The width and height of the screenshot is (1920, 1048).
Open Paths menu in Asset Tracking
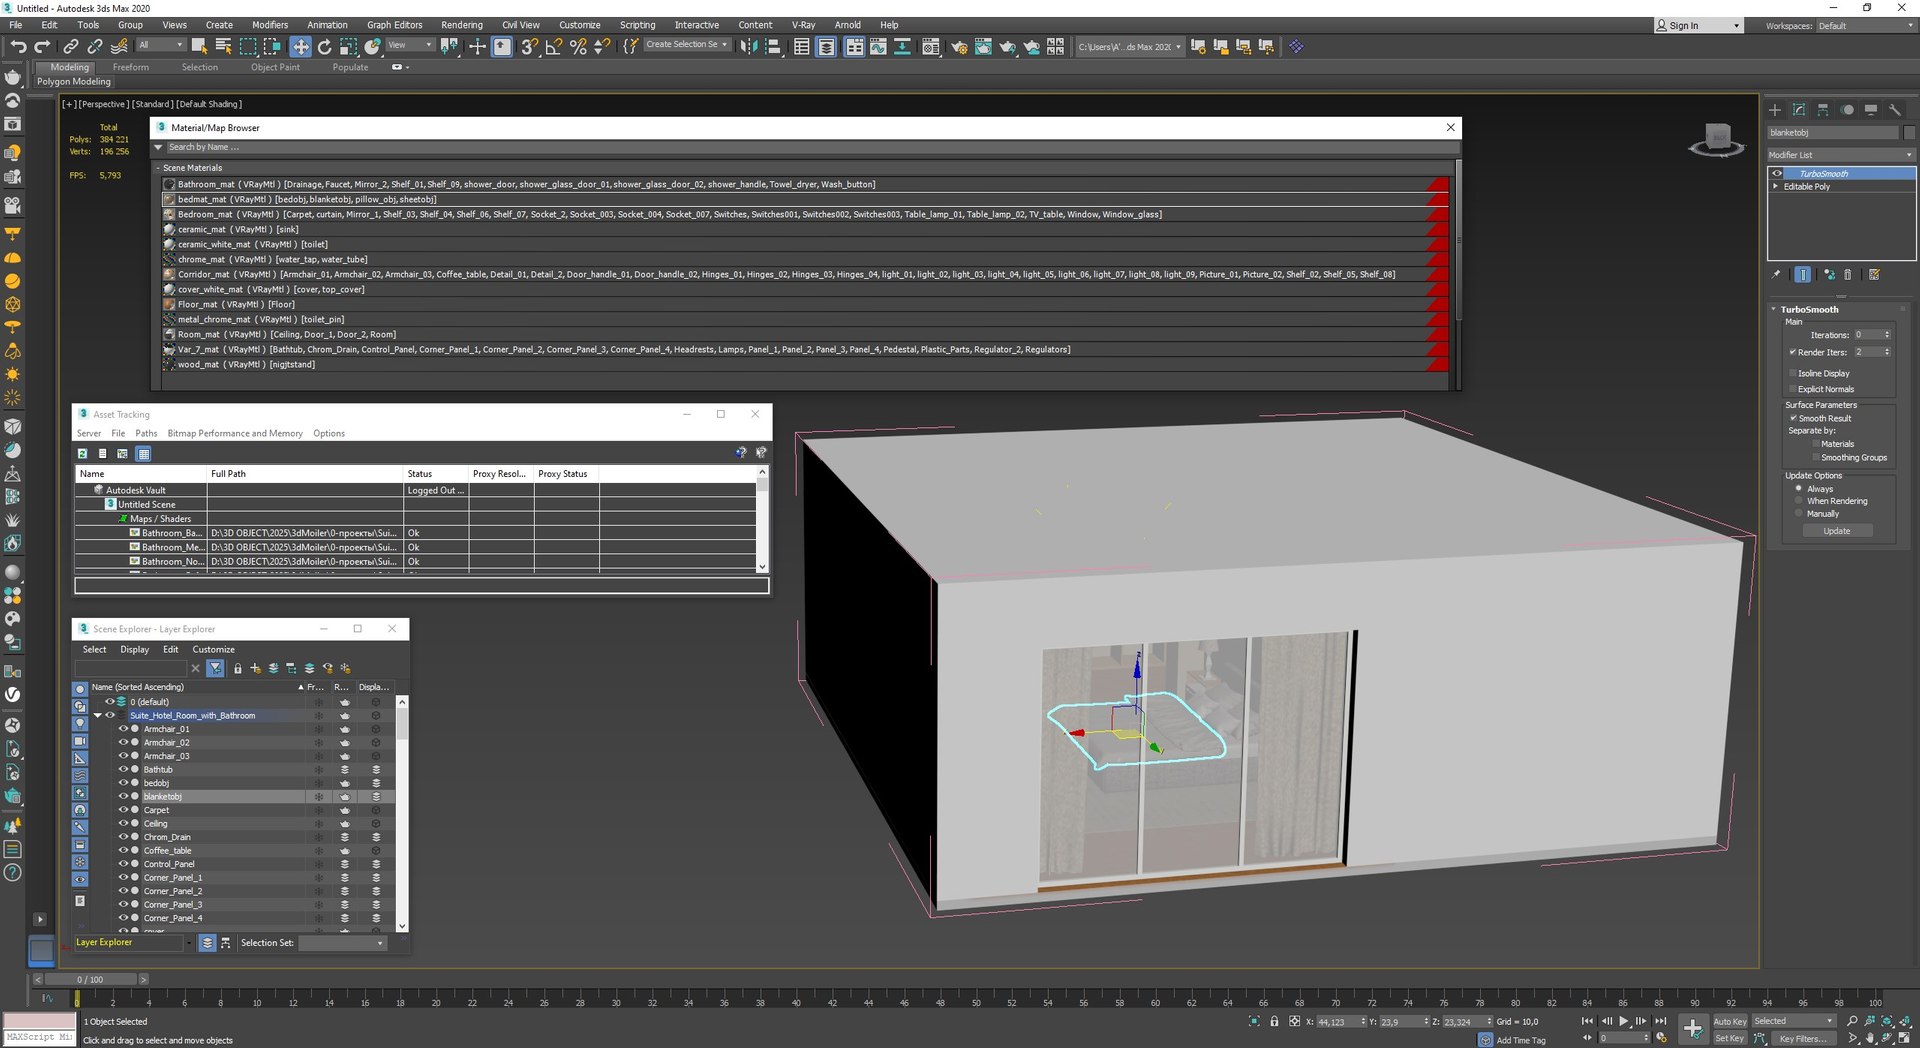146,433
